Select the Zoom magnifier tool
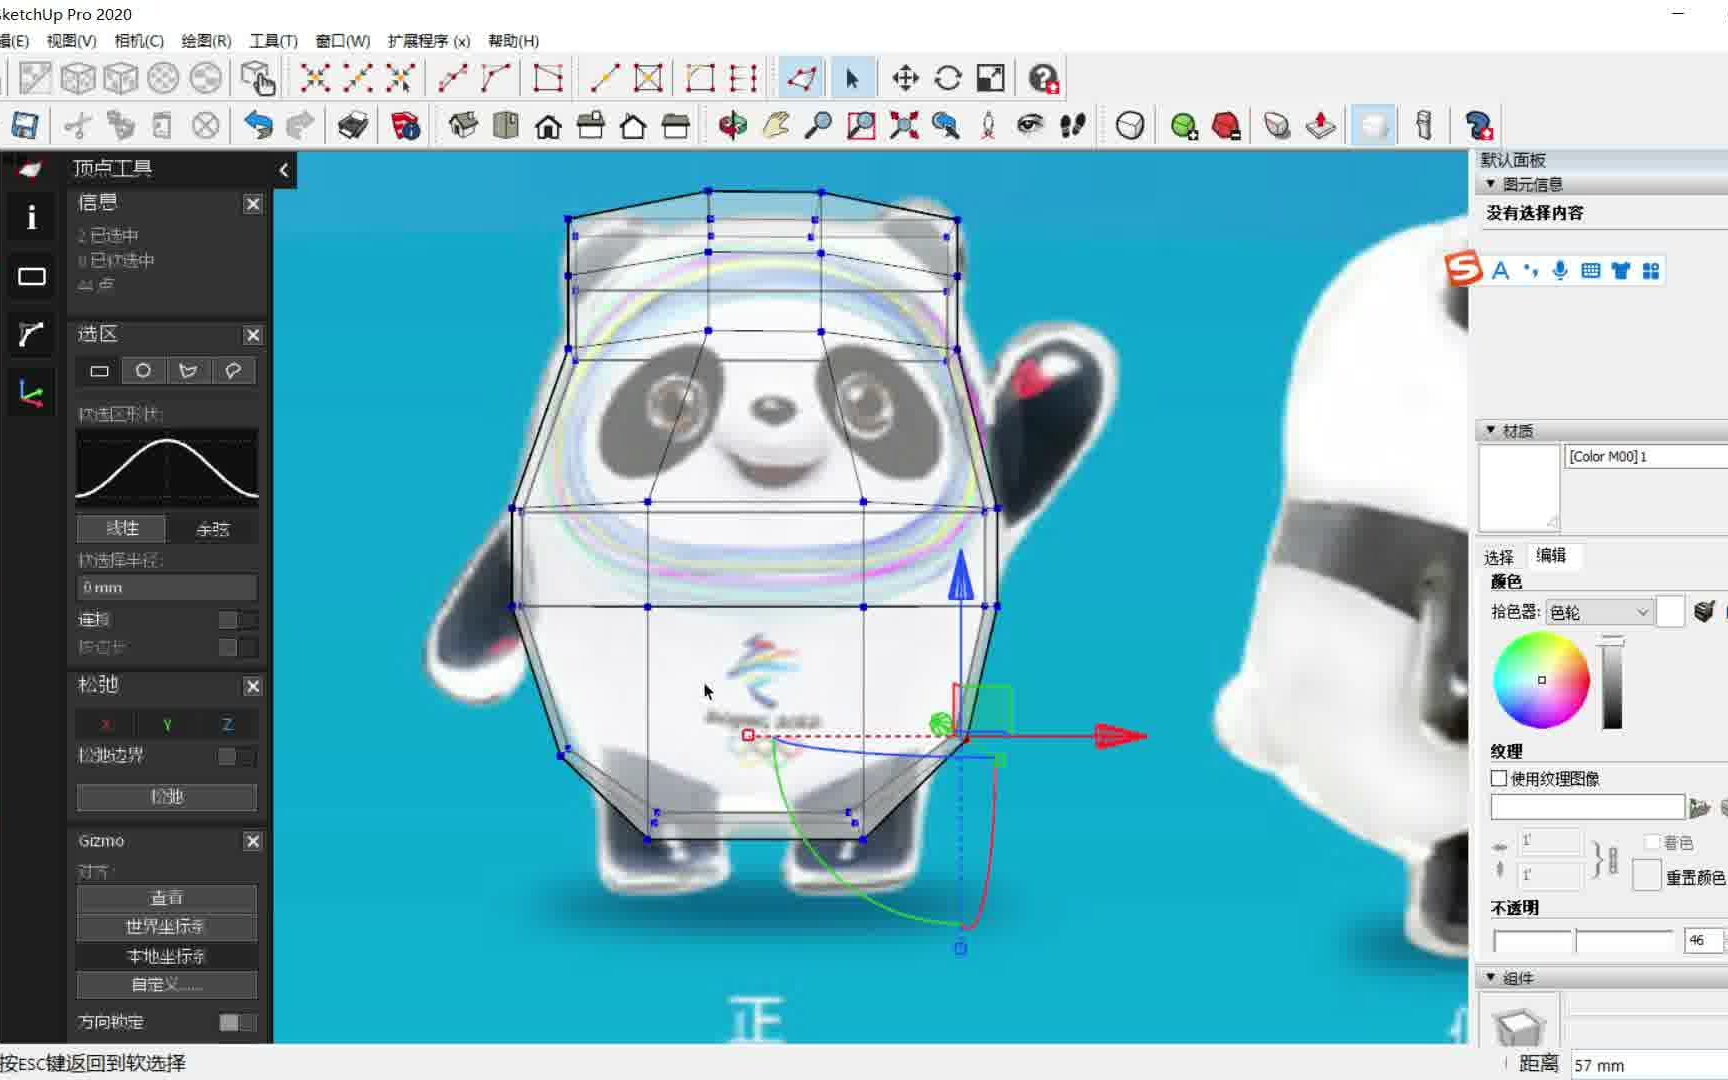 tap(818, 126)
